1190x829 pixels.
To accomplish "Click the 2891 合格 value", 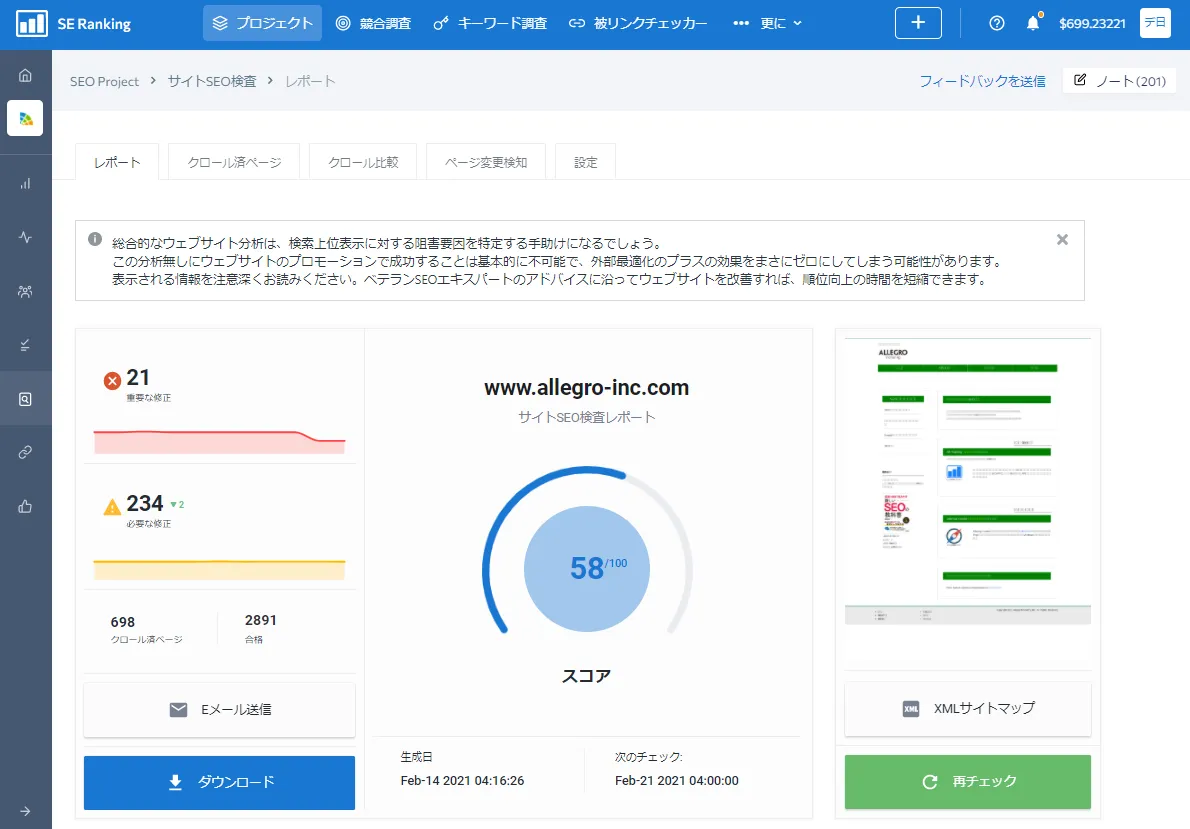I will [260, 620].
